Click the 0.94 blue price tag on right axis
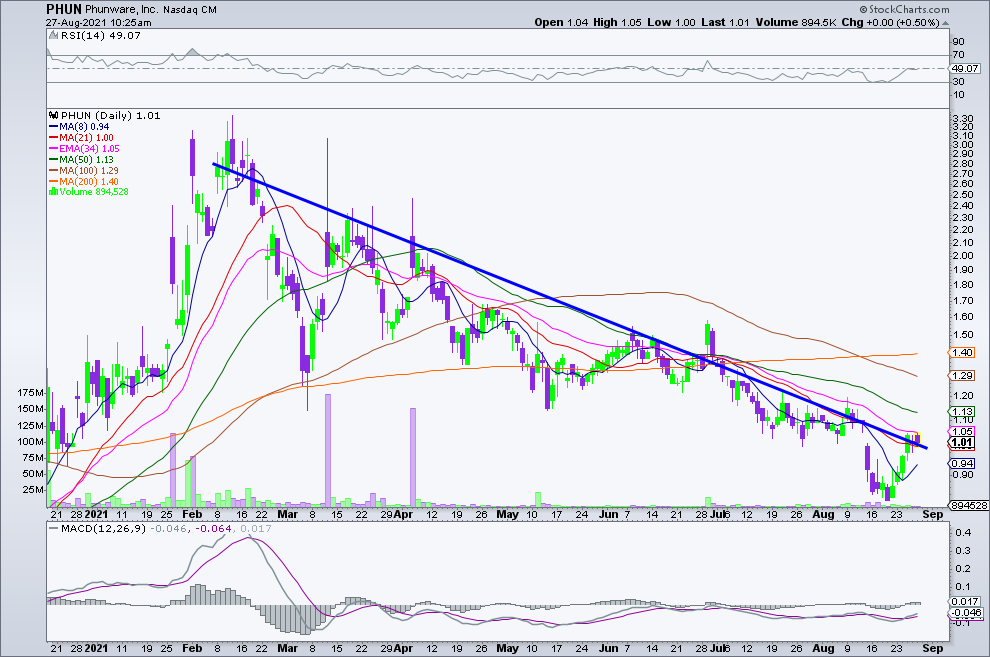The image size is (990, 657). click(x=962, y=464)
